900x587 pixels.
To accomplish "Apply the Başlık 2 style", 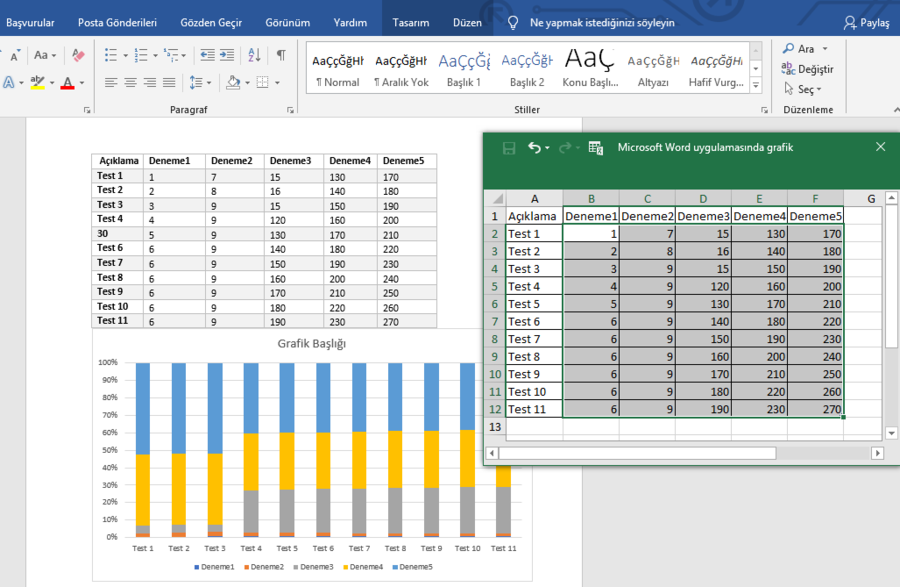I will [x=527, y=71].
